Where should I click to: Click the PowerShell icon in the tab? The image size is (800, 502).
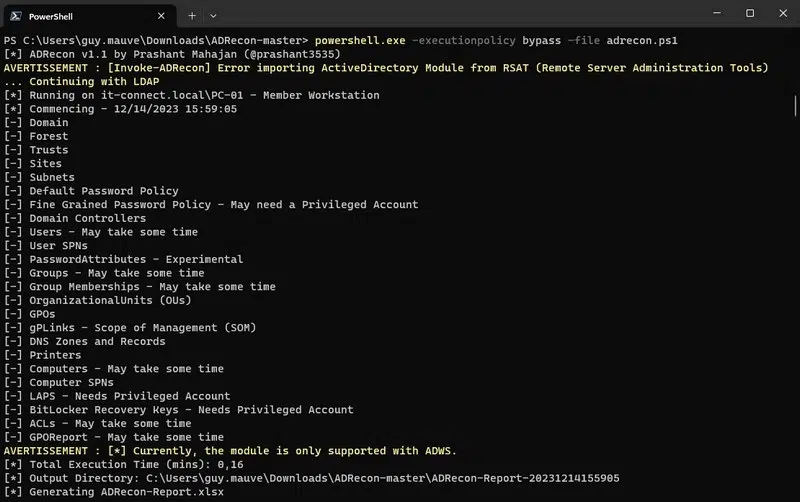coord(16,16)
